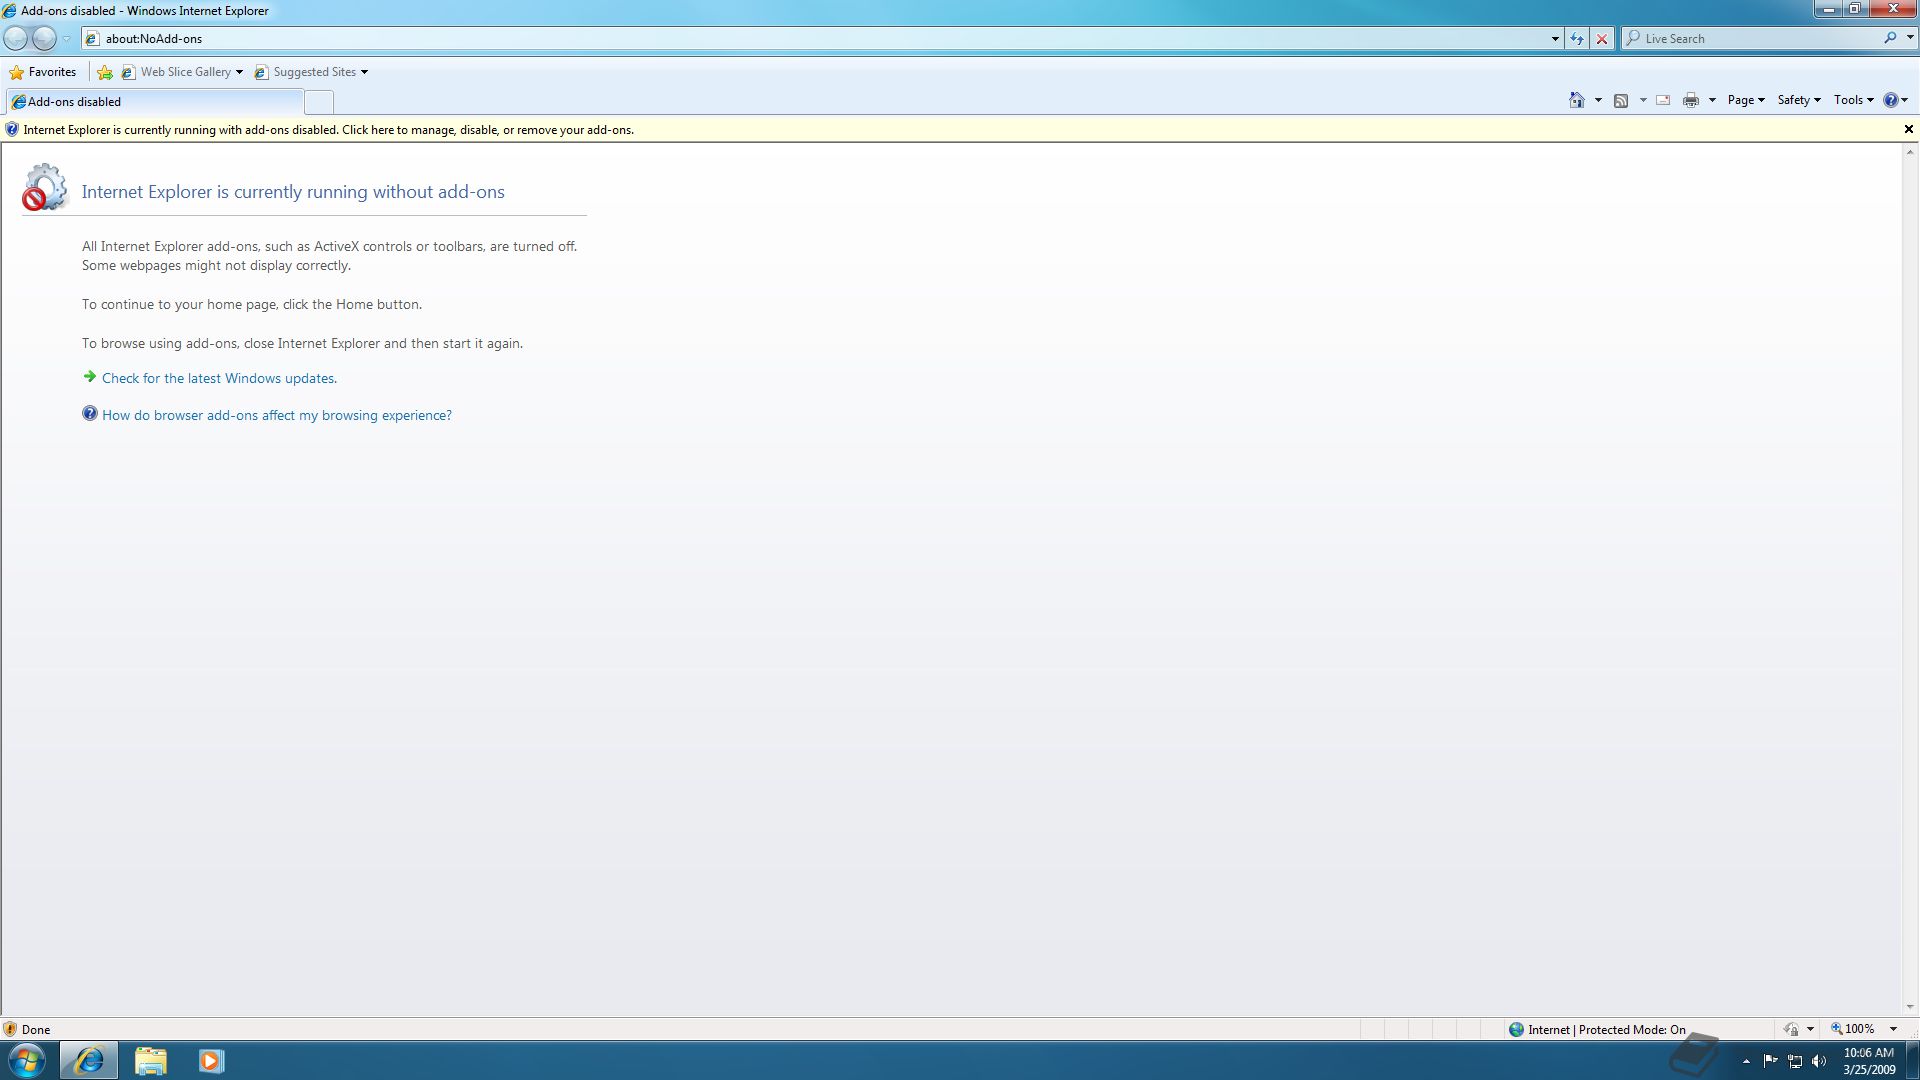Open the Page menu

(1746, 100)
